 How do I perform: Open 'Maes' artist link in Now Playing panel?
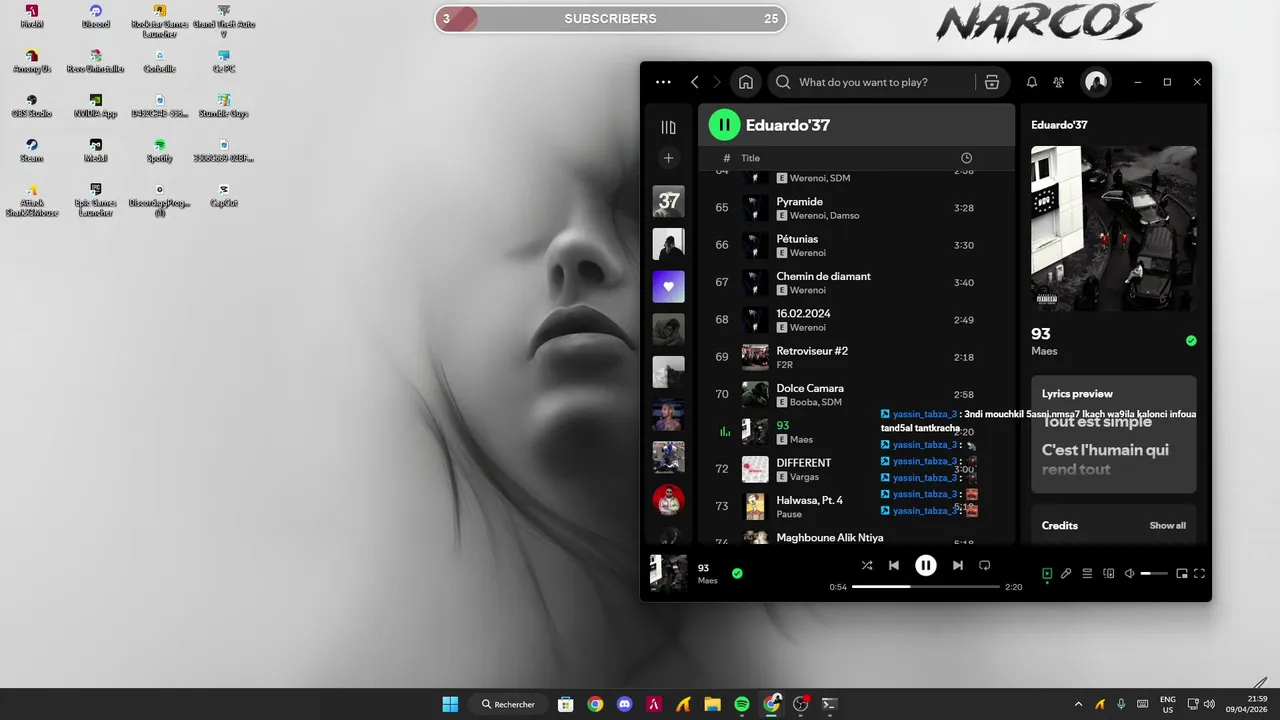(1044, 351)
